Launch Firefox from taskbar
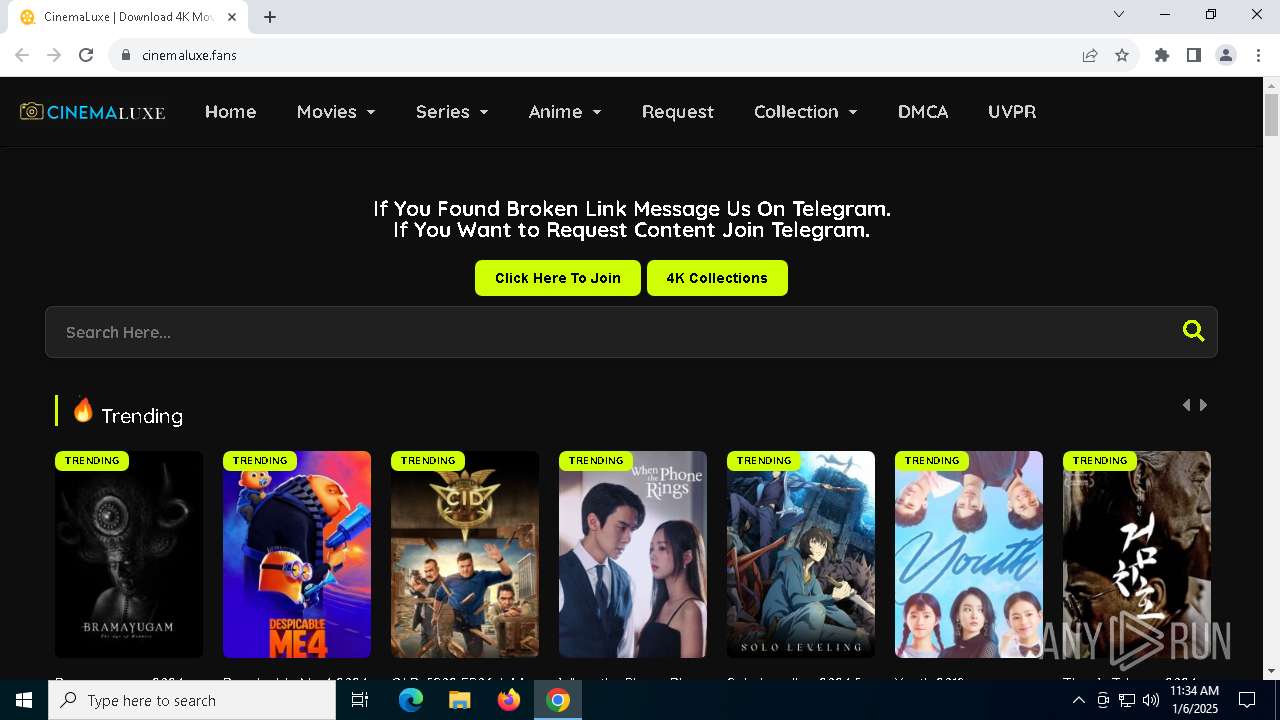Screen dimensions: 1280x720 [x=509, y=700]
